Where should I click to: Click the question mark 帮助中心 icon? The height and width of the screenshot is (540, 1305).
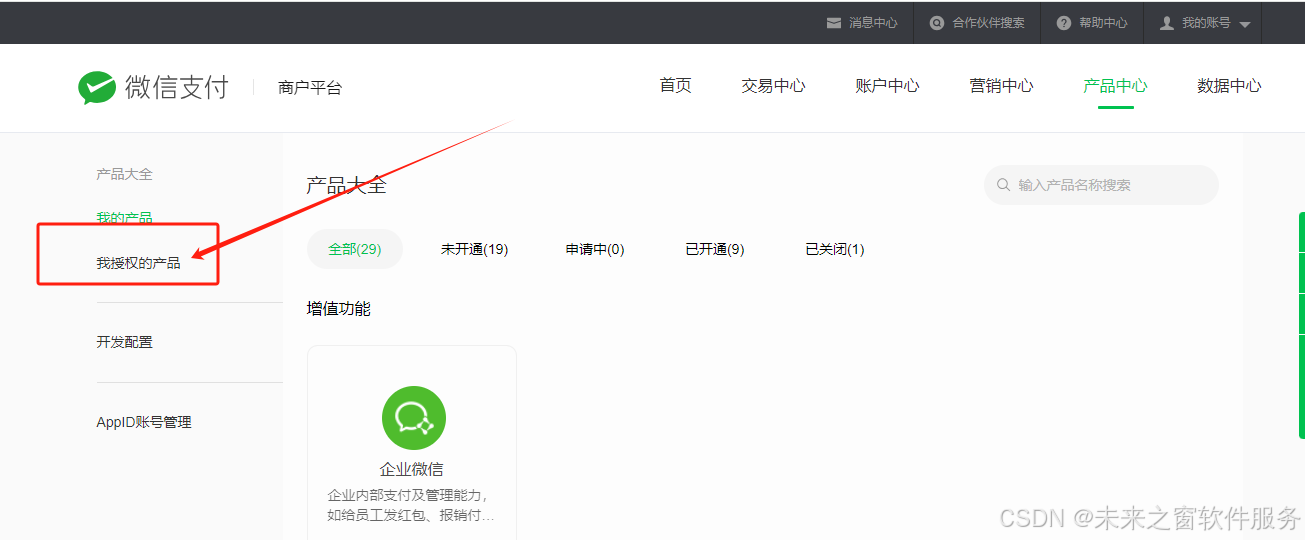1064,23
